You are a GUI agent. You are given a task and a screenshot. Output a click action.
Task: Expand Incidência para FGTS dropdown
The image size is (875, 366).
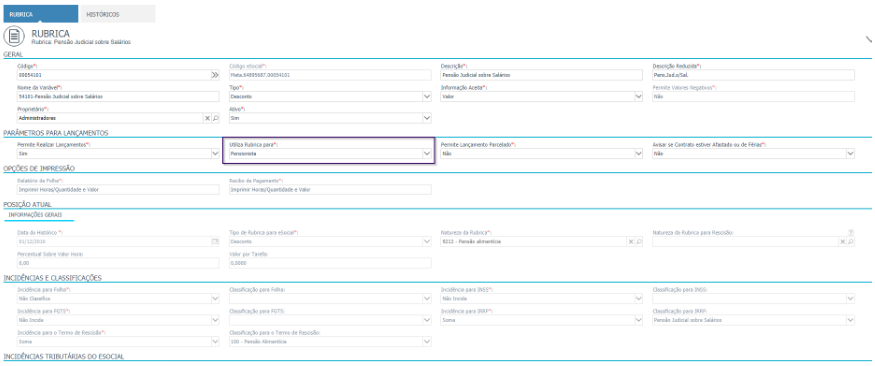[215, 320]
